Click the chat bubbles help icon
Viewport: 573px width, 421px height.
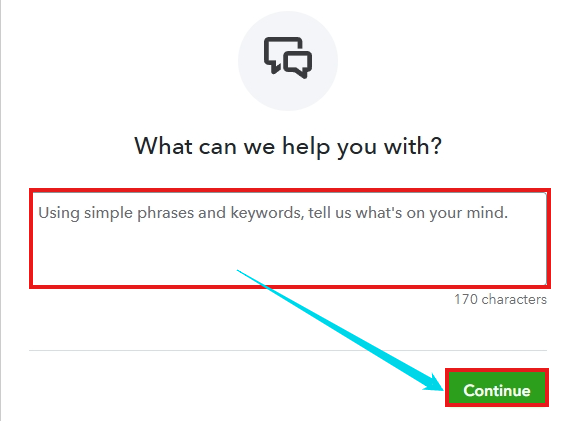288,58
